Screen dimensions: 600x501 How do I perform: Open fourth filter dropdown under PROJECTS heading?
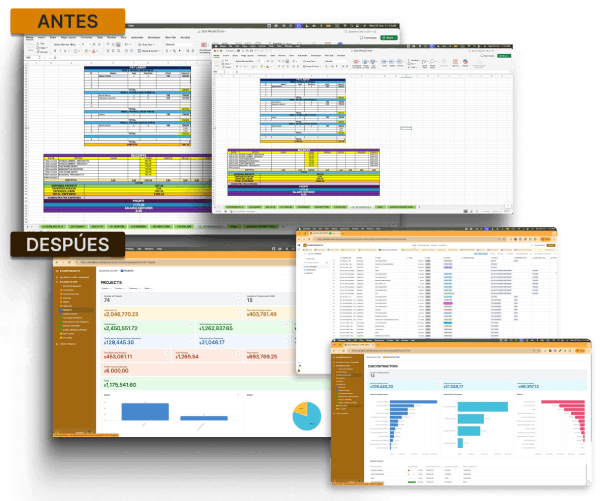click(x=148, y=288)
